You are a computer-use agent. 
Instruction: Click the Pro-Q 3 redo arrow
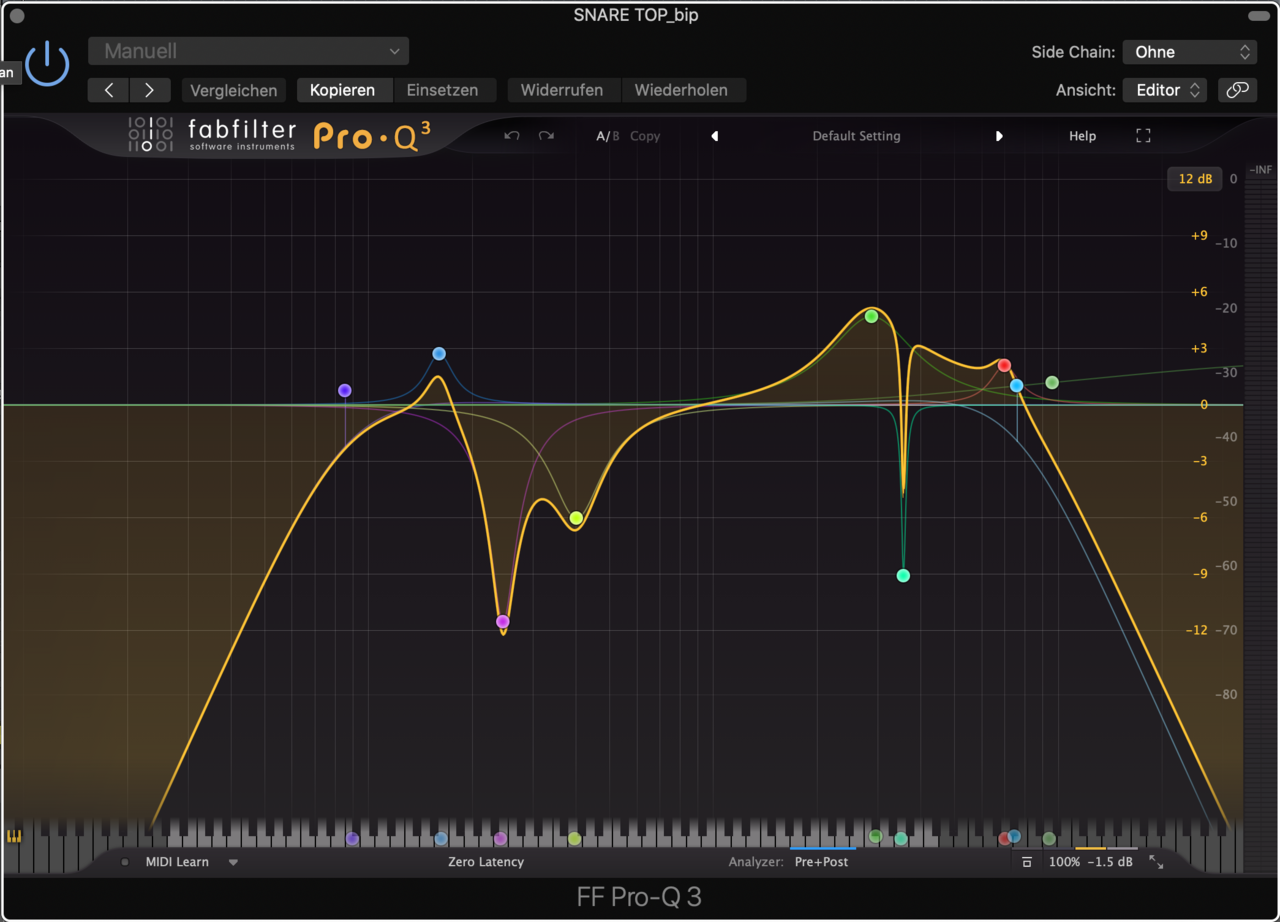click(546, 136)
